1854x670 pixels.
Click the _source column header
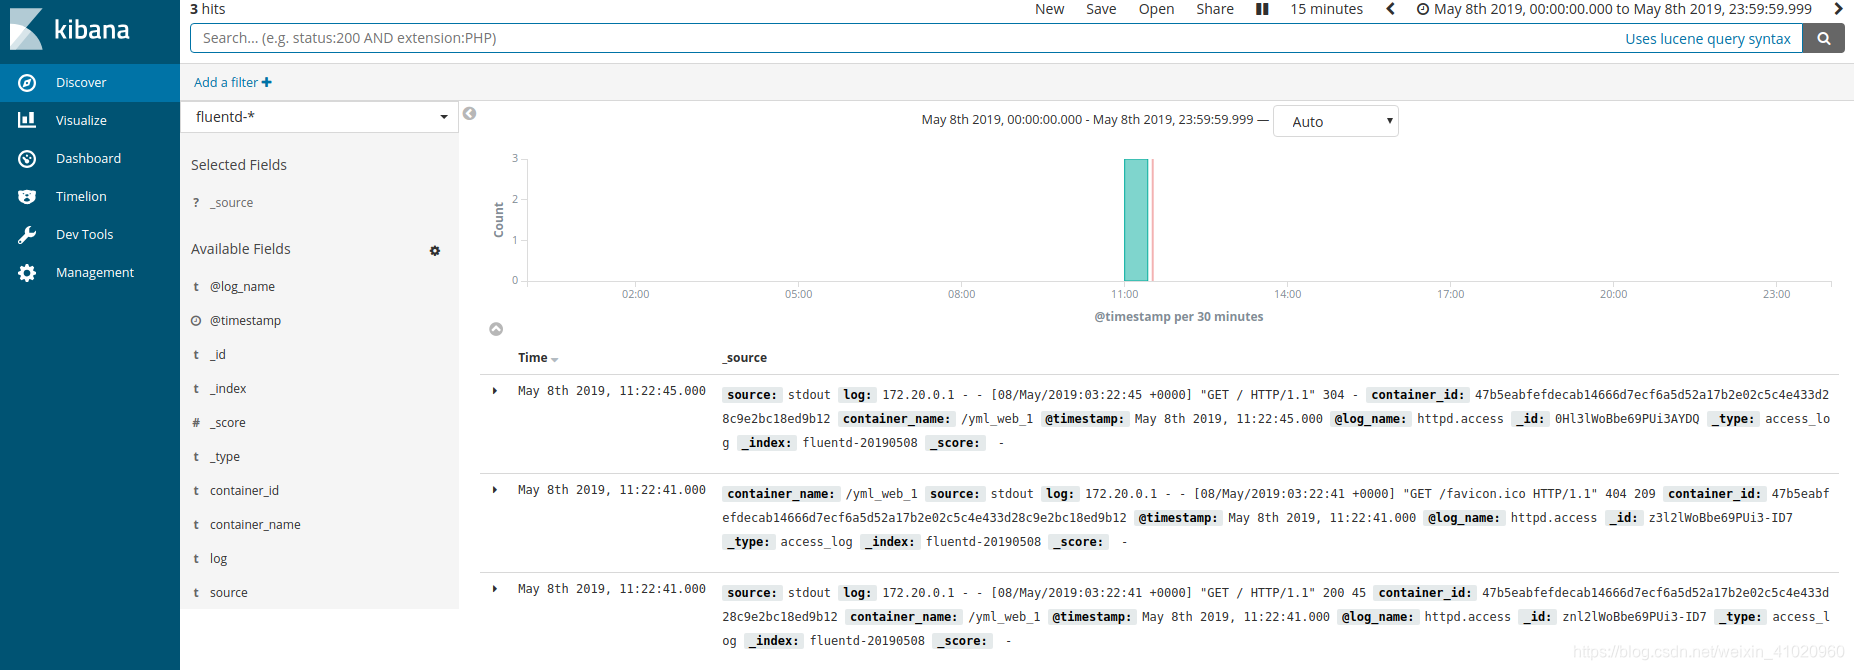745,358
